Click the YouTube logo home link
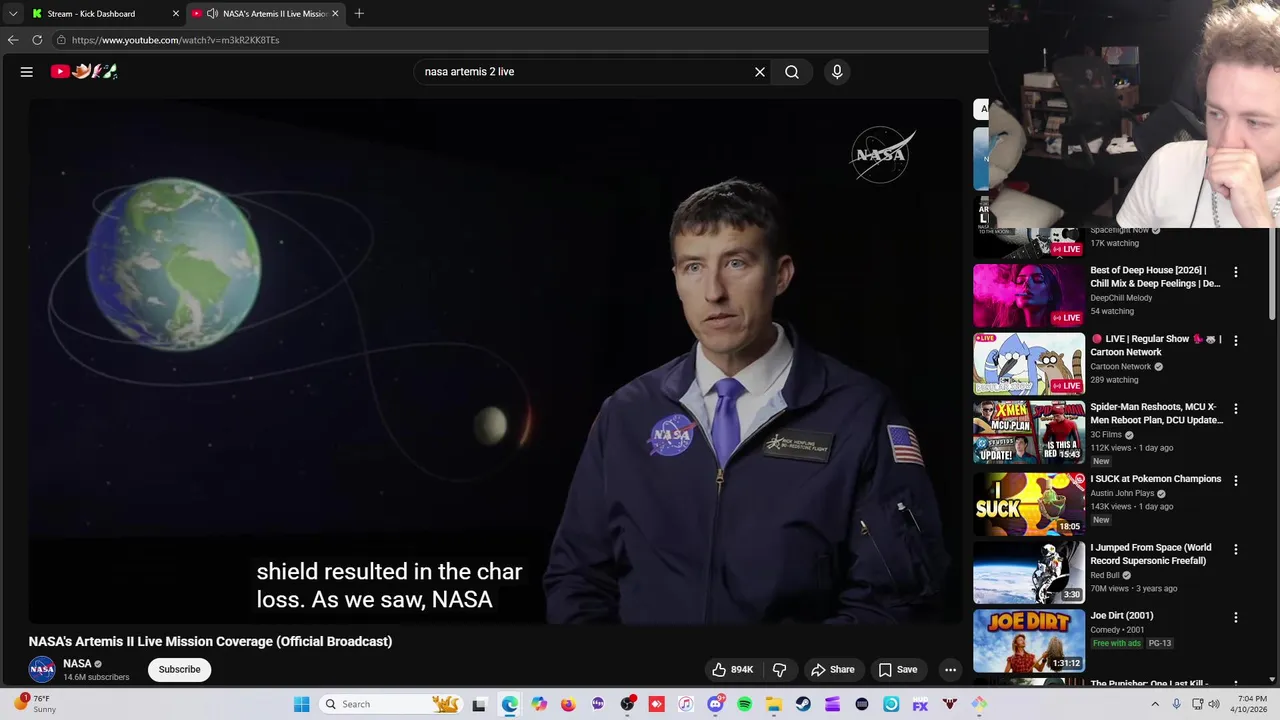1280x720 pixels. (85, 71)
